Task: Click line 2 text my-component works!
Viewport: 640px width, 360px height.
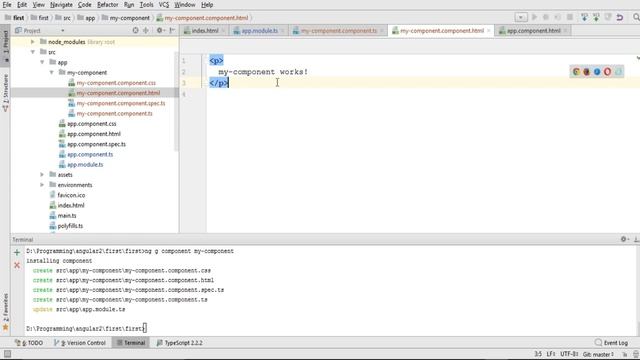Action: (263, 72)
